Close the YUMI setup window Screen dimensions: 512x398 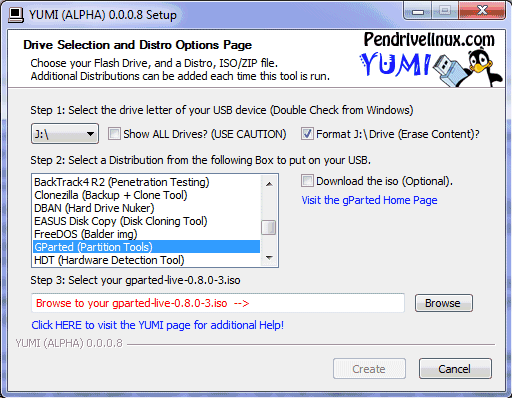tap(482, 11)
